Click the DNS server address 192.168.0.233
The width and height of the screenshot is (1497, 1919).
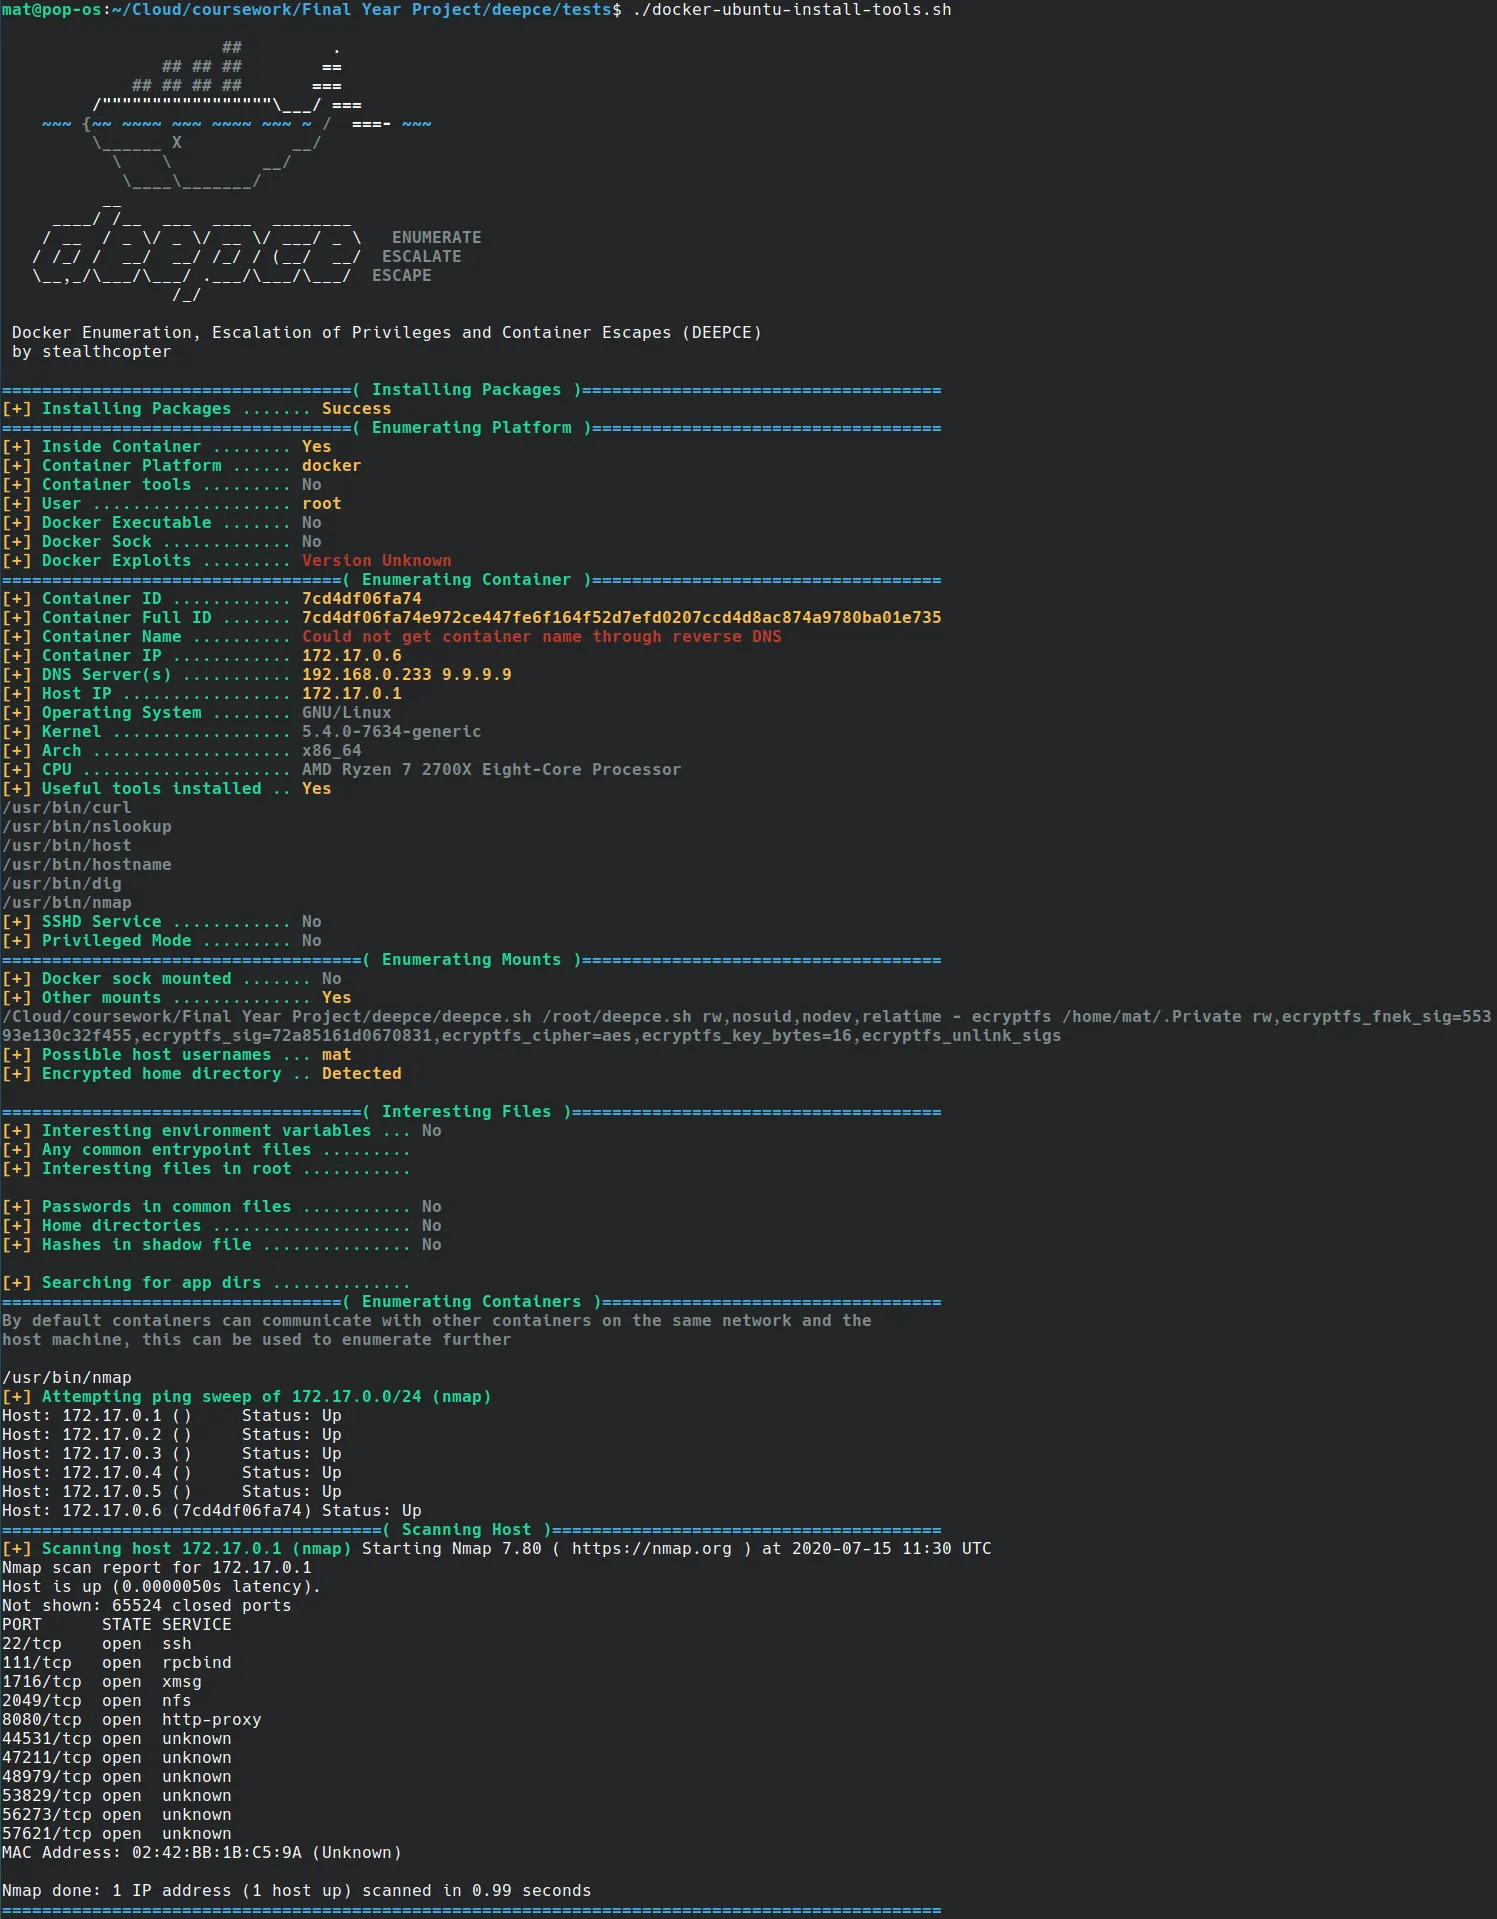pos(366,675)
